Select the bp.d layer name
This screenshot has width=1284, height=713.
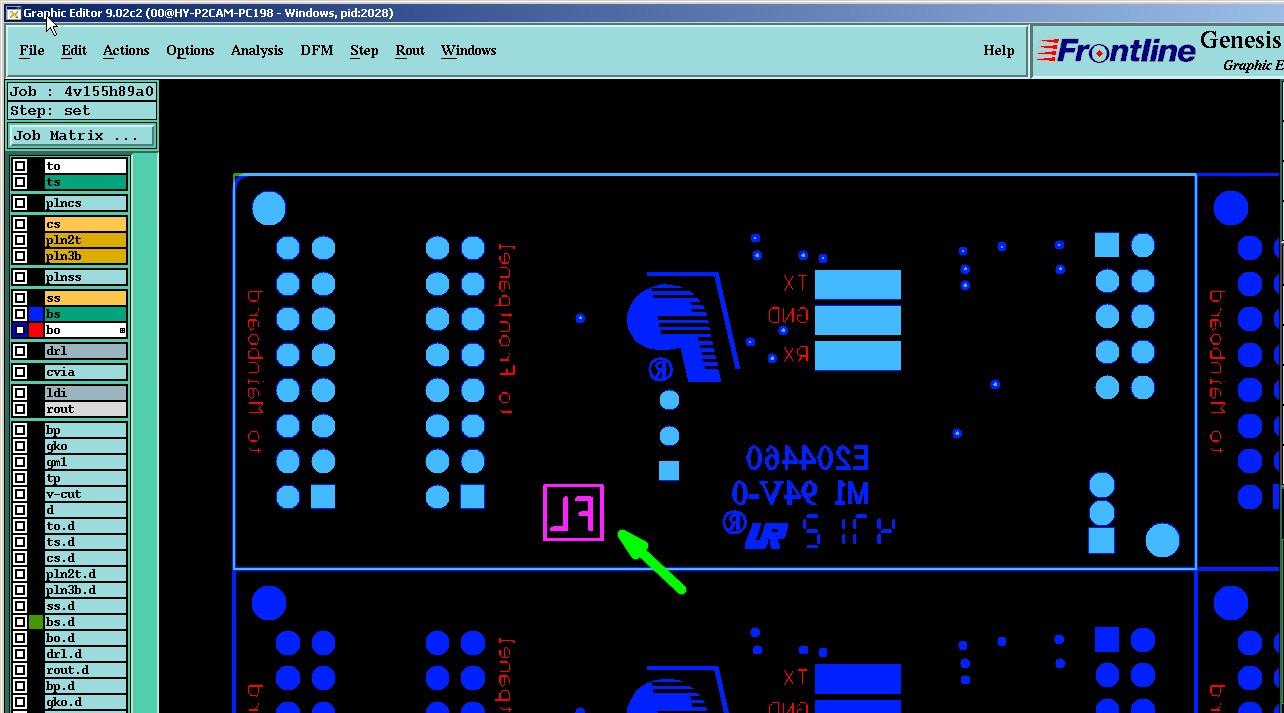point(86,686)
